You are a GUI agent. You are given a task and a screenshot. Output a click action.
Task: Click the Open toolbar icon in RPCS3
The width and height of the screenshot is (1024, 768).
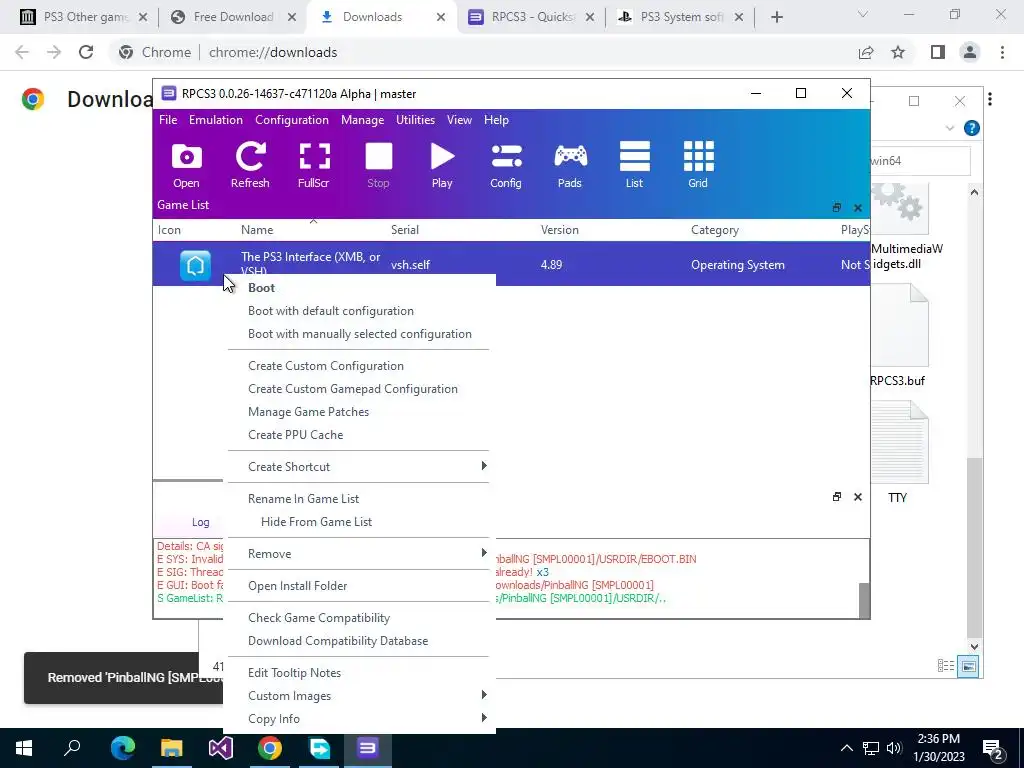[x=186, y=165]
